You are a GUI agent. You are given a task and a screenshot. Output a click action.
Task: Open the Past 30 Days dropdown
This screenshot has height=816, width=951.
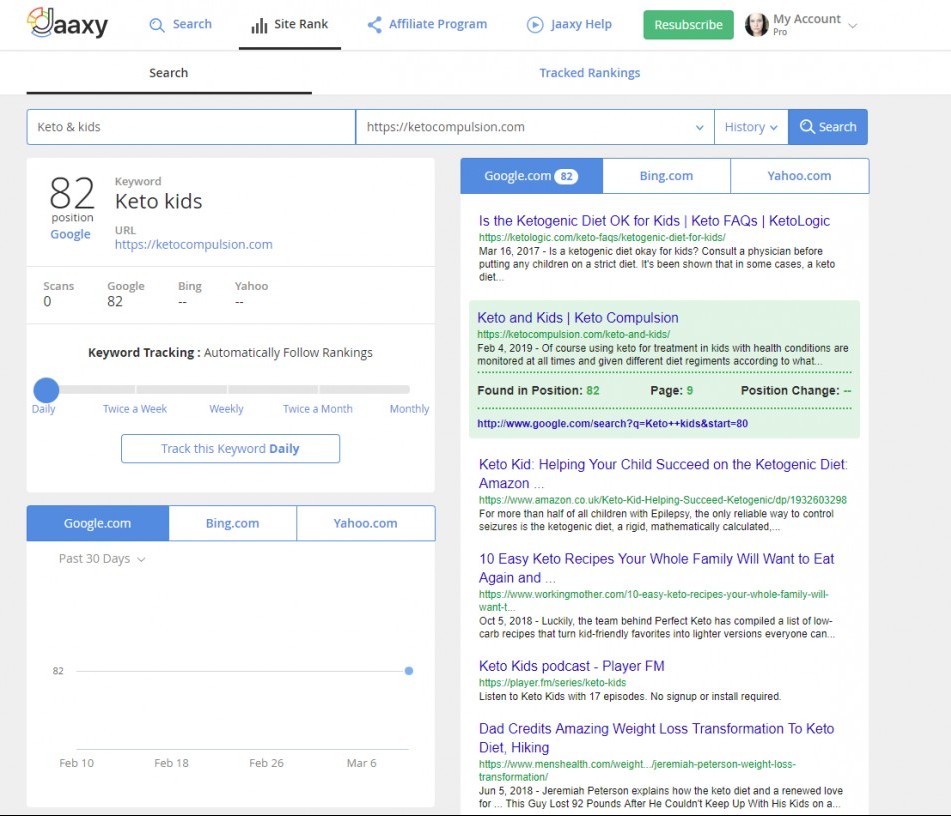click(x=102, y=559)
